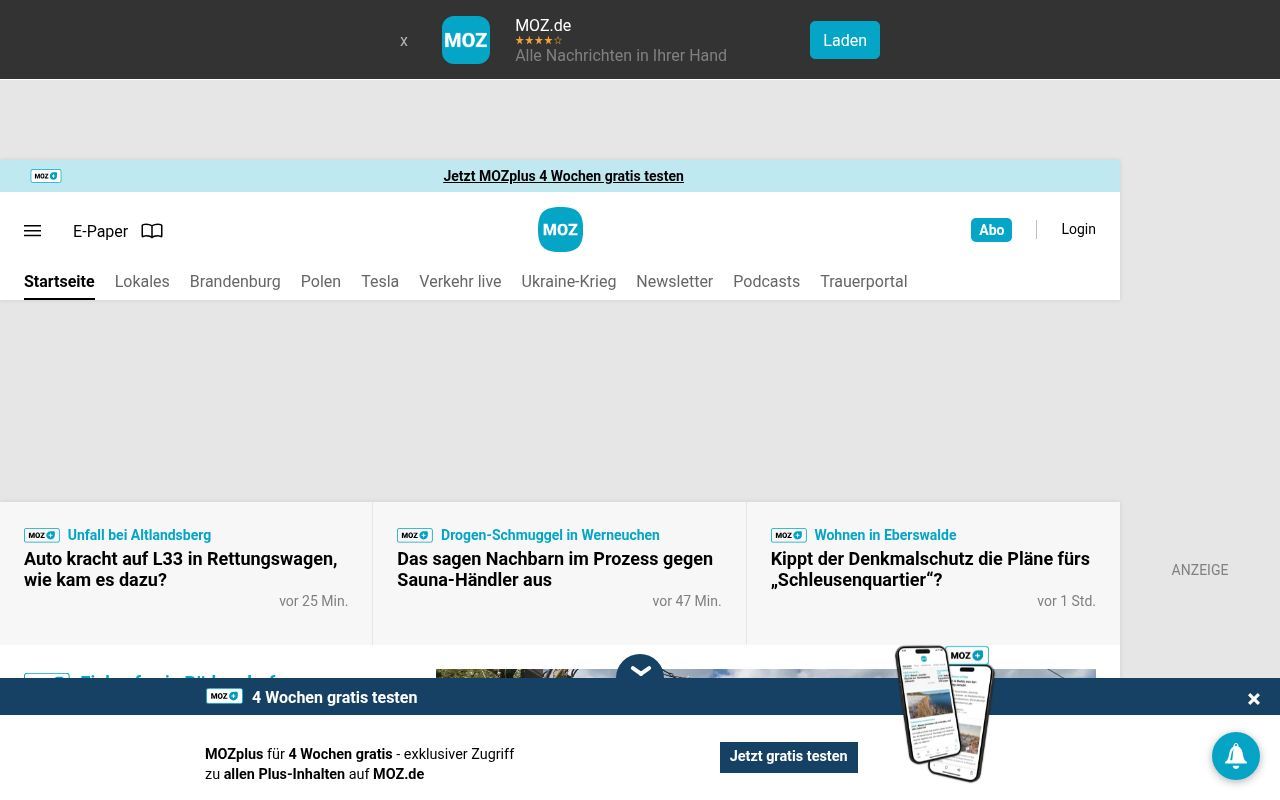The height and width of the screenshot is (800, 1280).
Task: Open the Brandenburg section
Action: [x=235, y=282]
